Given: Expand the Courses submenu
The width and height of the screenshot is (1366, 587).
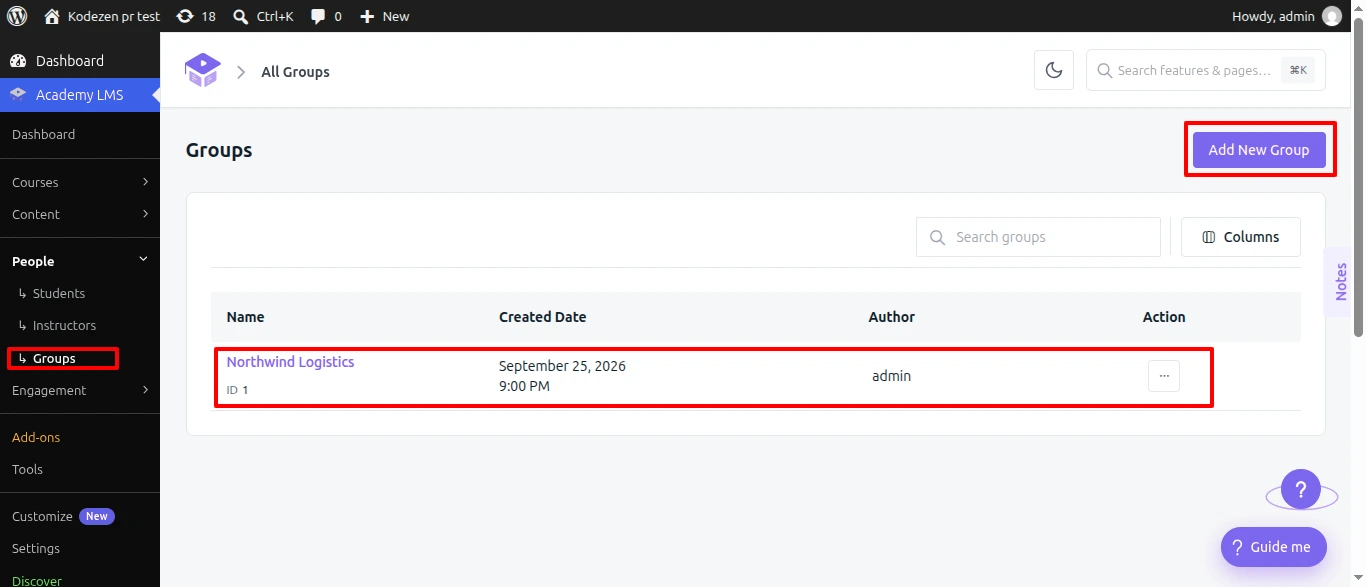Looking at the screenshot, I should click(80, 182).
